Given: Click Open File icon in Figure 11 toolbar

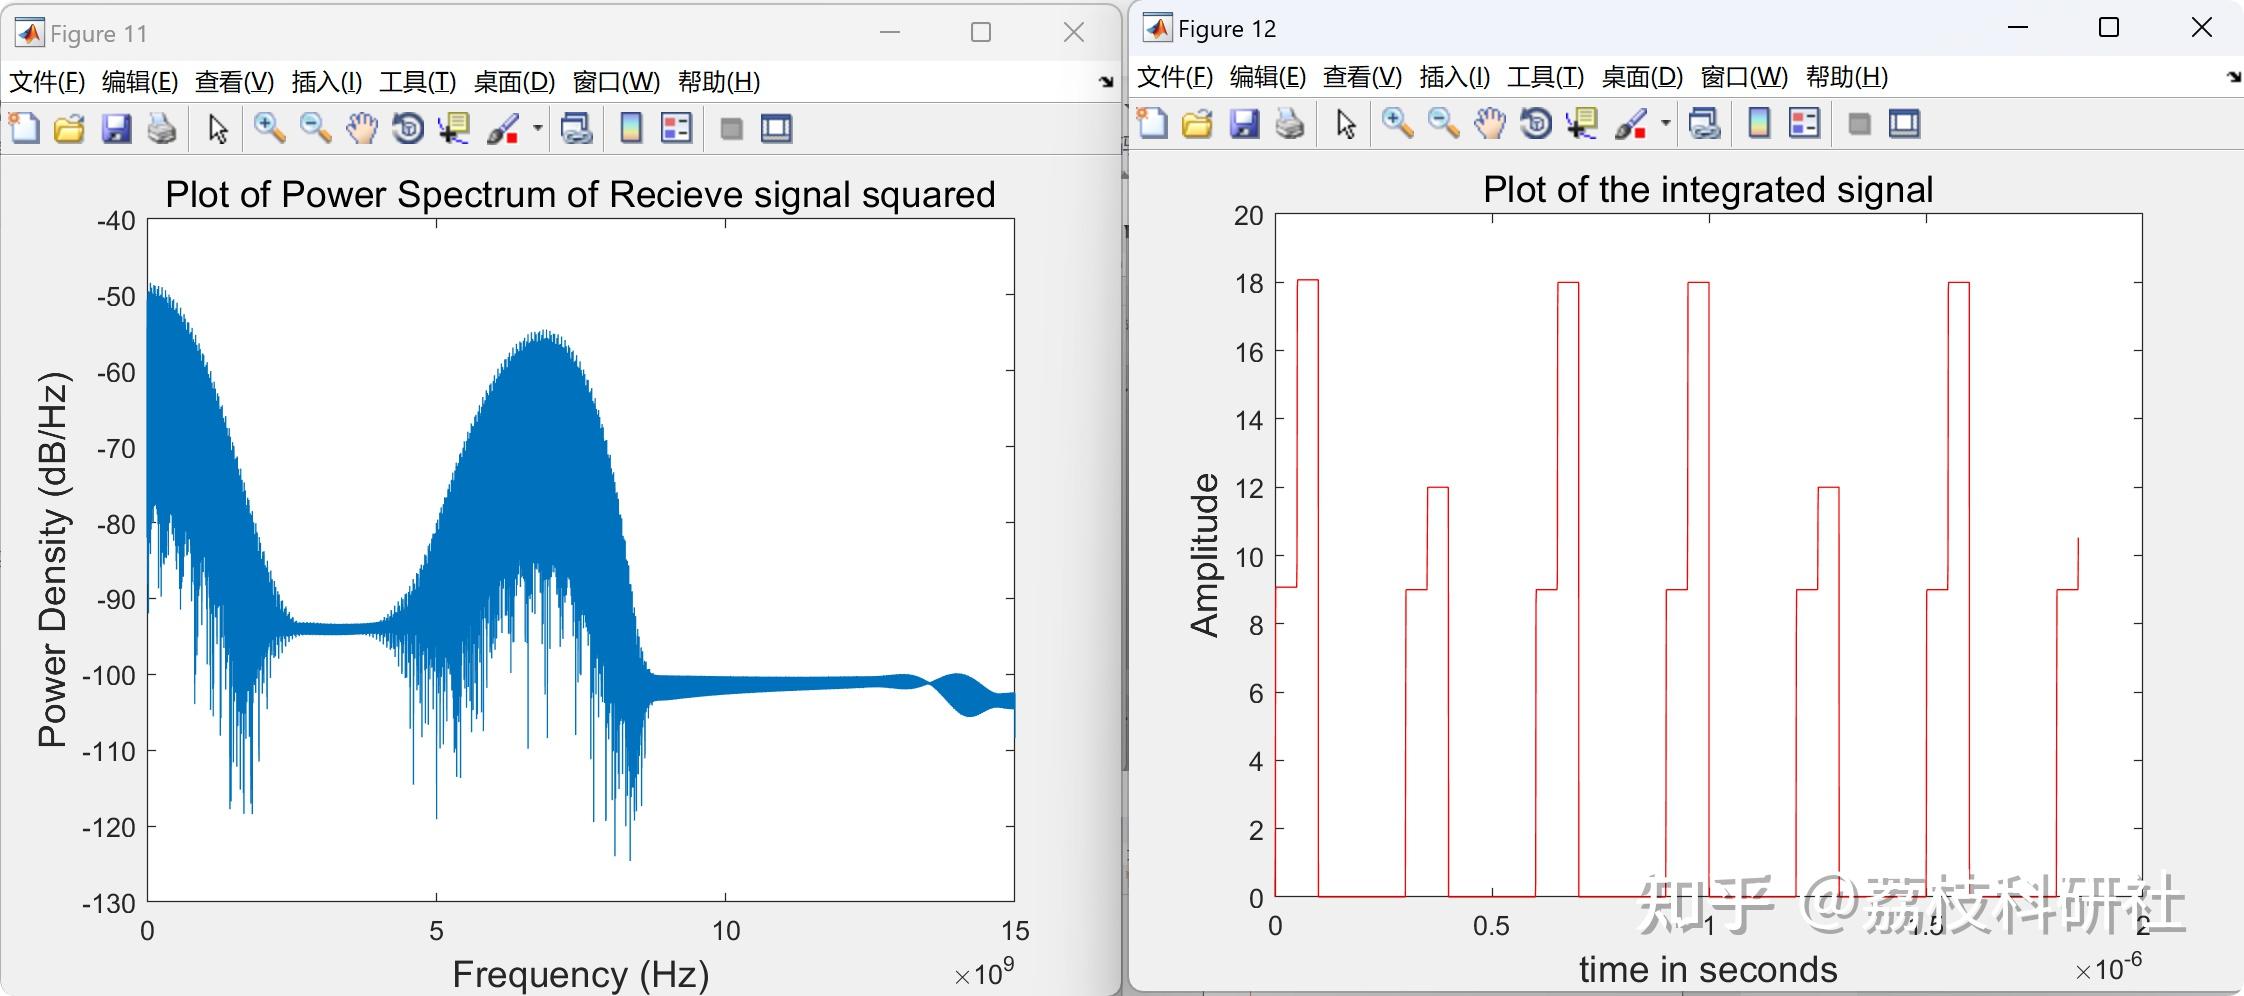Looking at the screenshot, I should 69,128.
